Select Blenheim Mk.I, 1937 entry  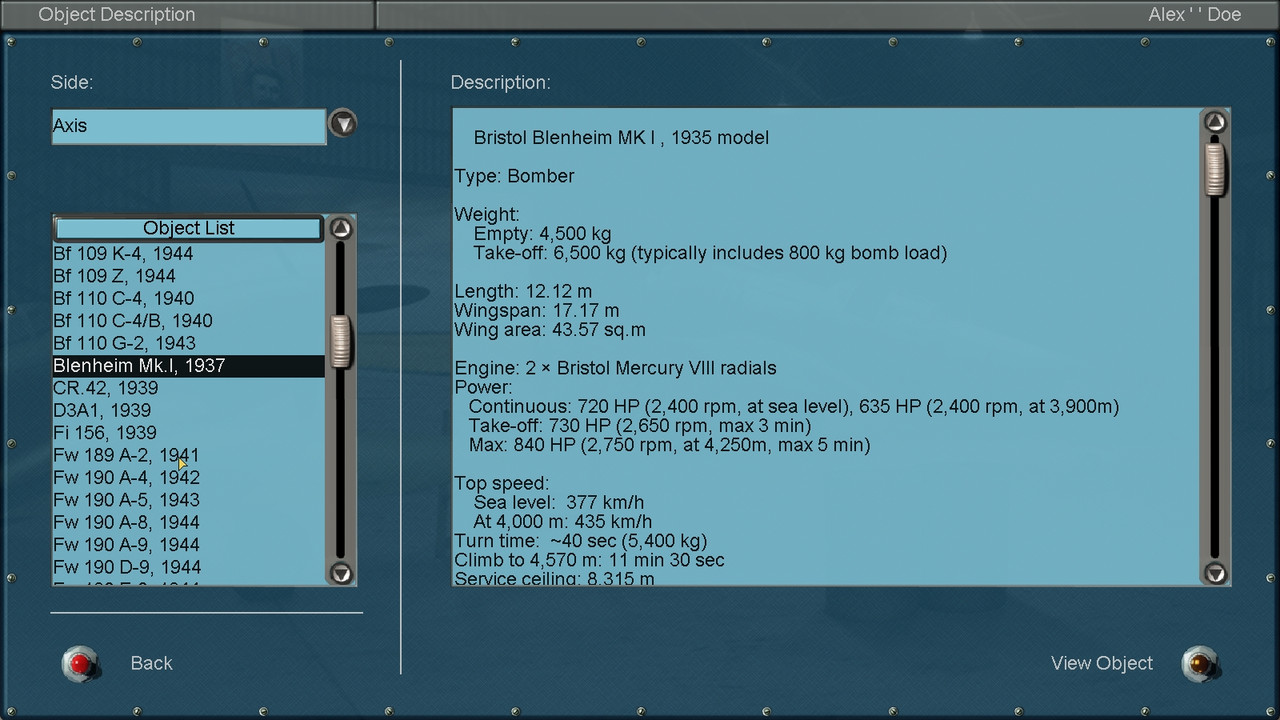point(189,366)
